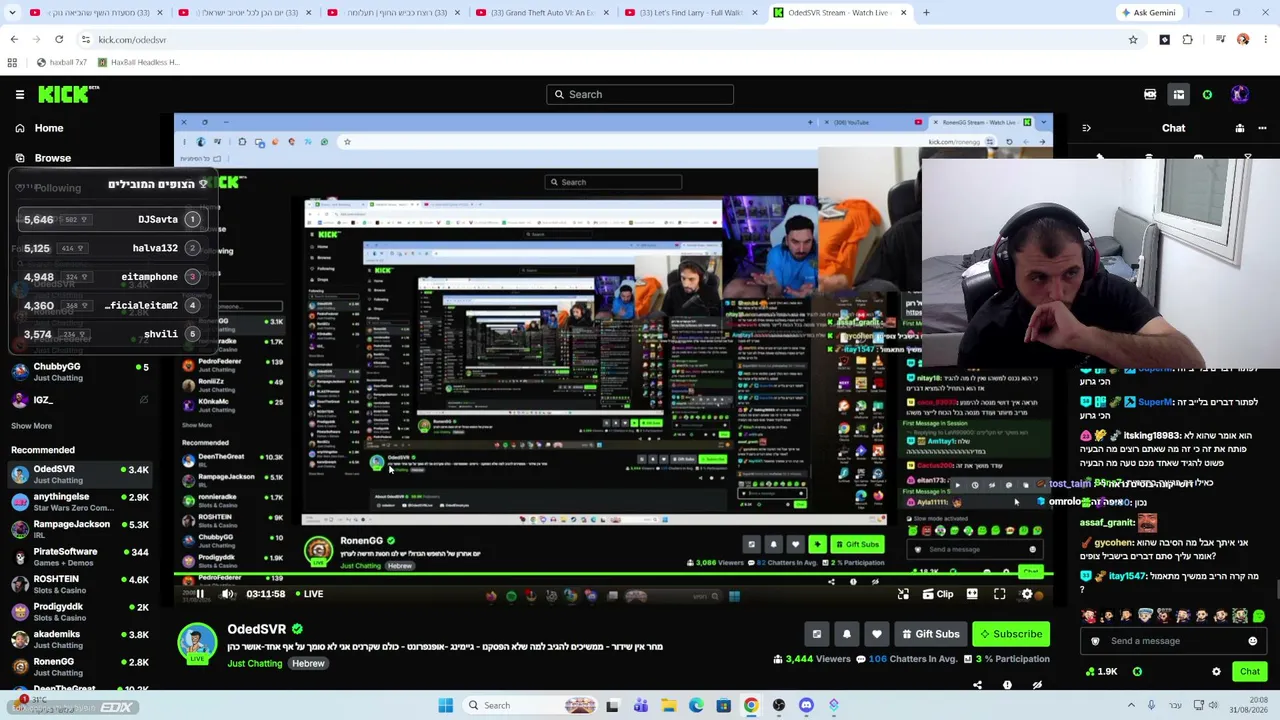Open the Just Chatting category link
Image resolution: width=1280 pixels, height=720 pixels.
pos(255,664)
